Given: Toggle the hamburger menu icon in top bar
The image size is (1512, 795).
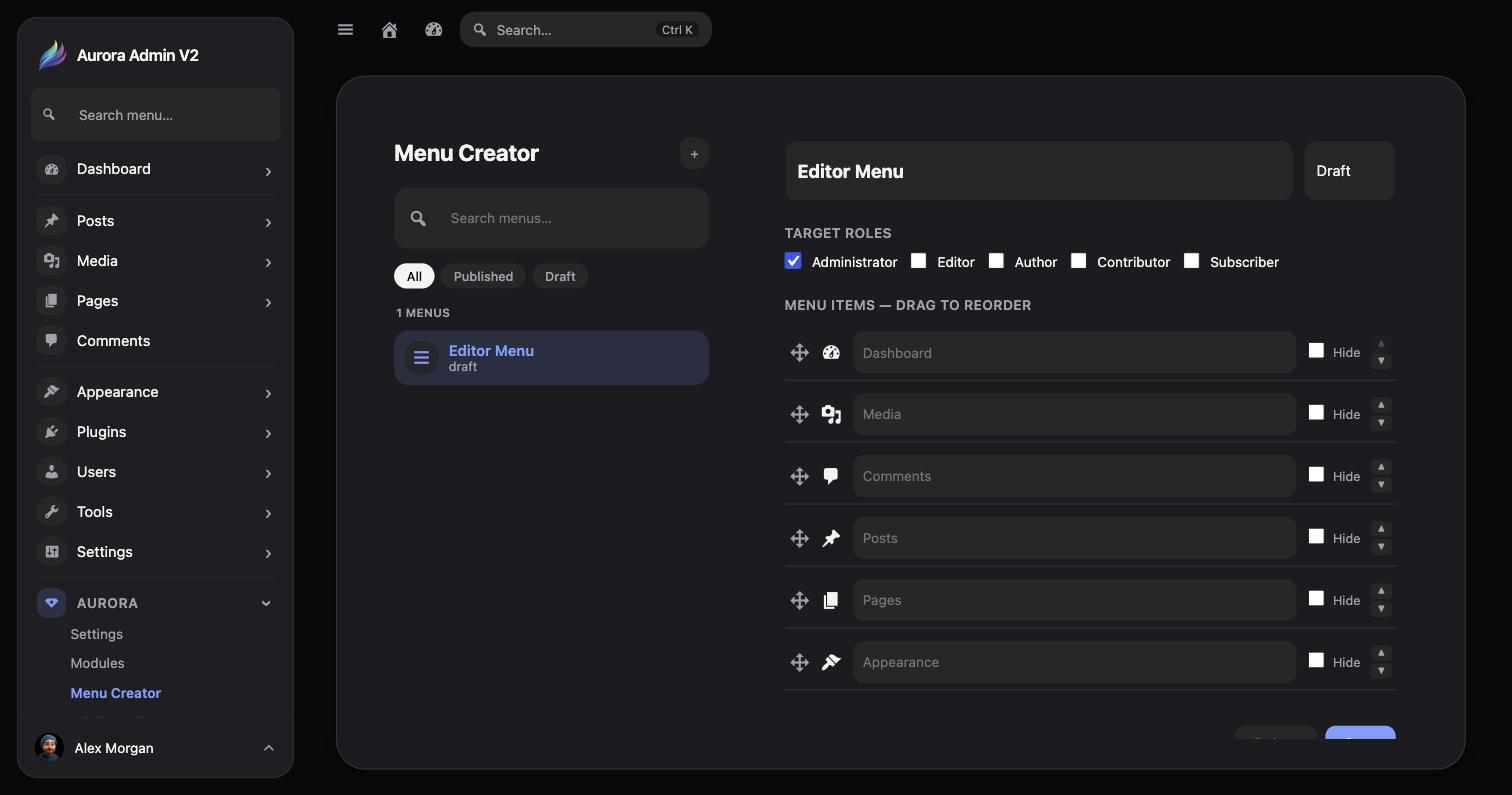Looking at the screenshot, I should [x=345, y=30].
